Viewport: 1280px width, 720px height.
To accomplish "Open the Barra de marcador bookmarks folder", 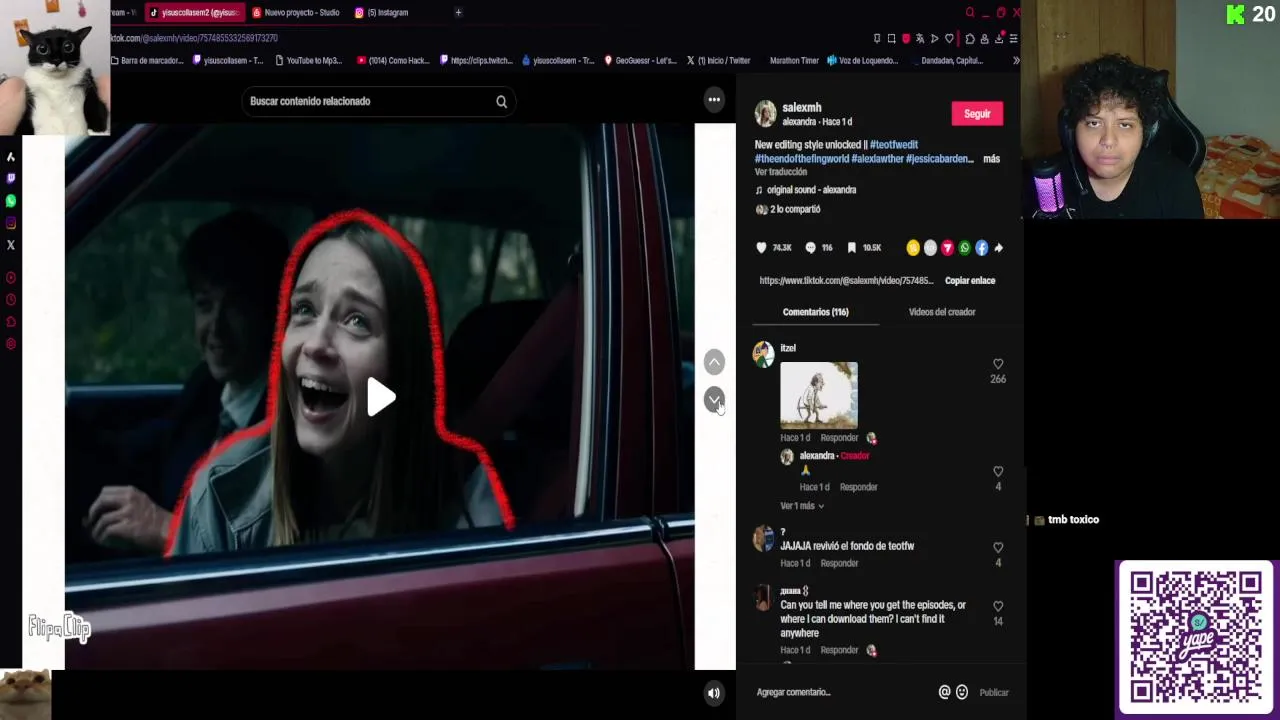I will click(147, 61).
